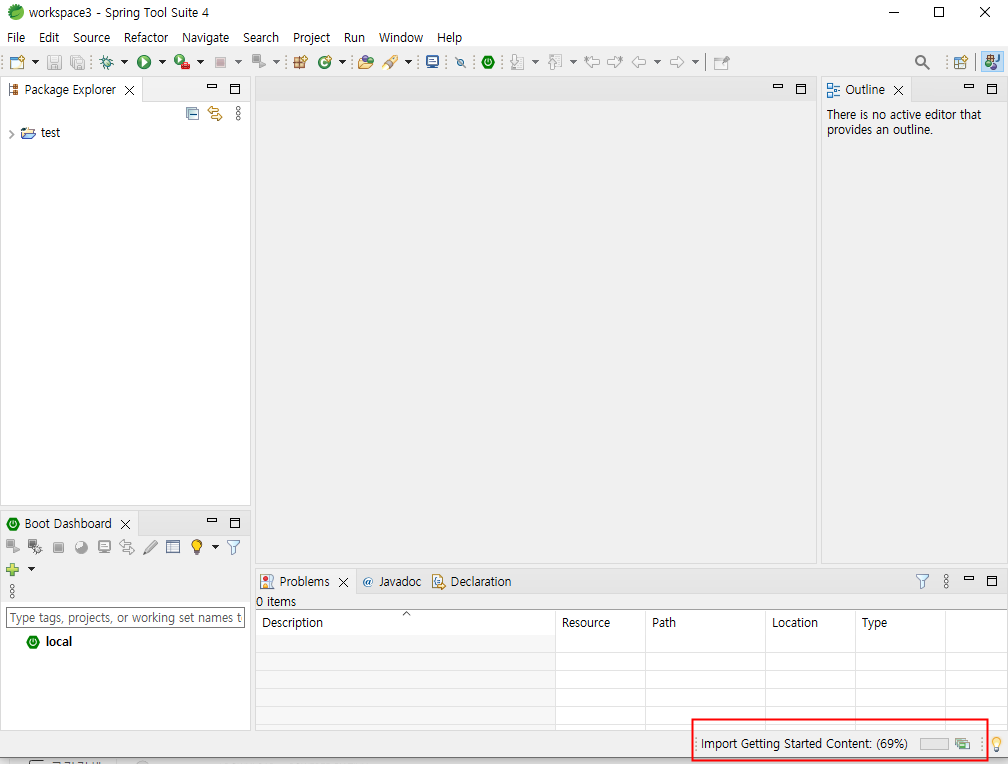The width and height of the screenshot is (1008, 764).
Task: Click the Open Console monitor icon
Action: click(x=433, y=62)
